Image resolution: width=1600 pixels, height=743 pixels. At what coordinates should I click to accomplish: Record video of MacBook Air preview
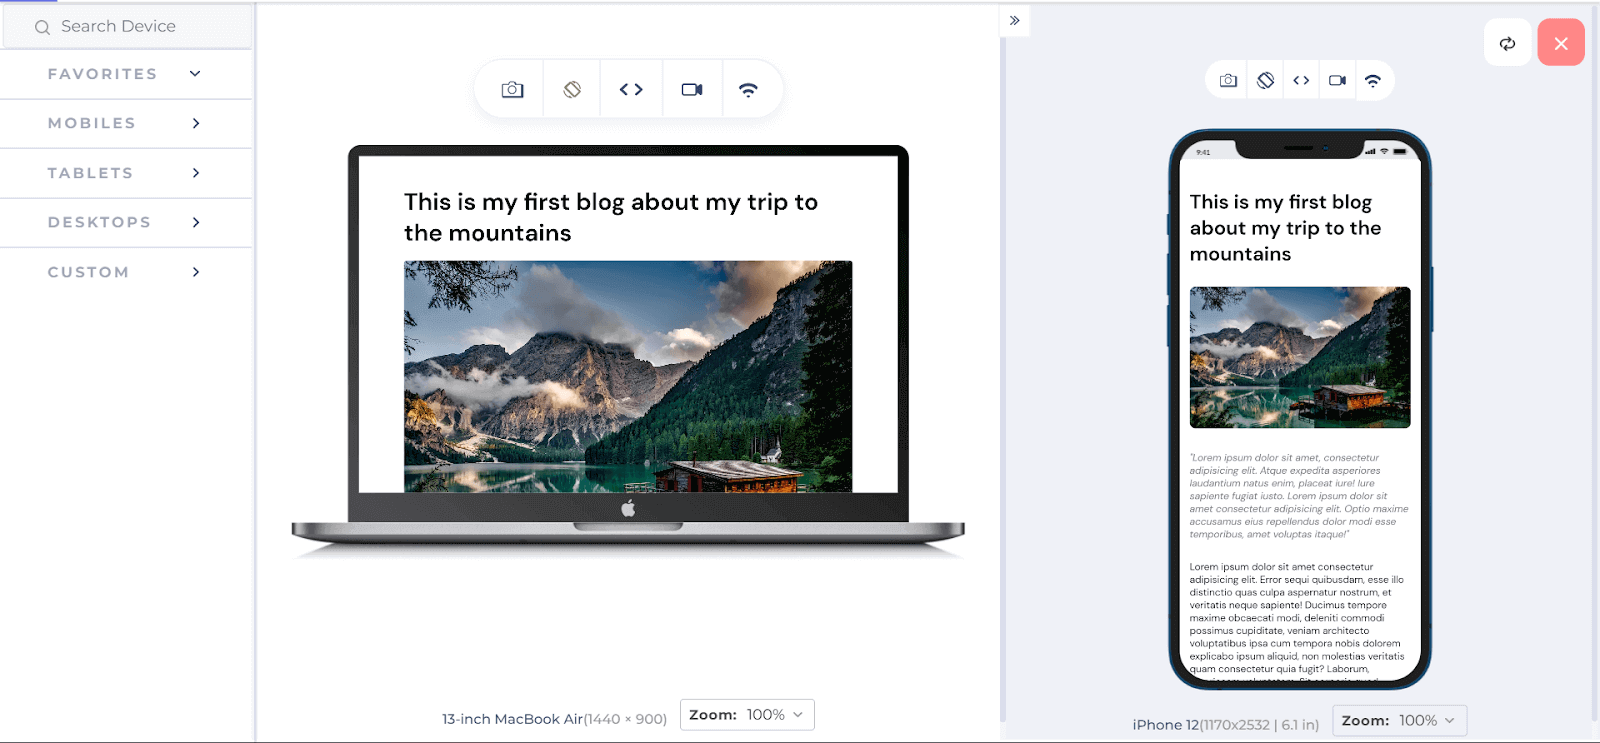coord(692,90)
